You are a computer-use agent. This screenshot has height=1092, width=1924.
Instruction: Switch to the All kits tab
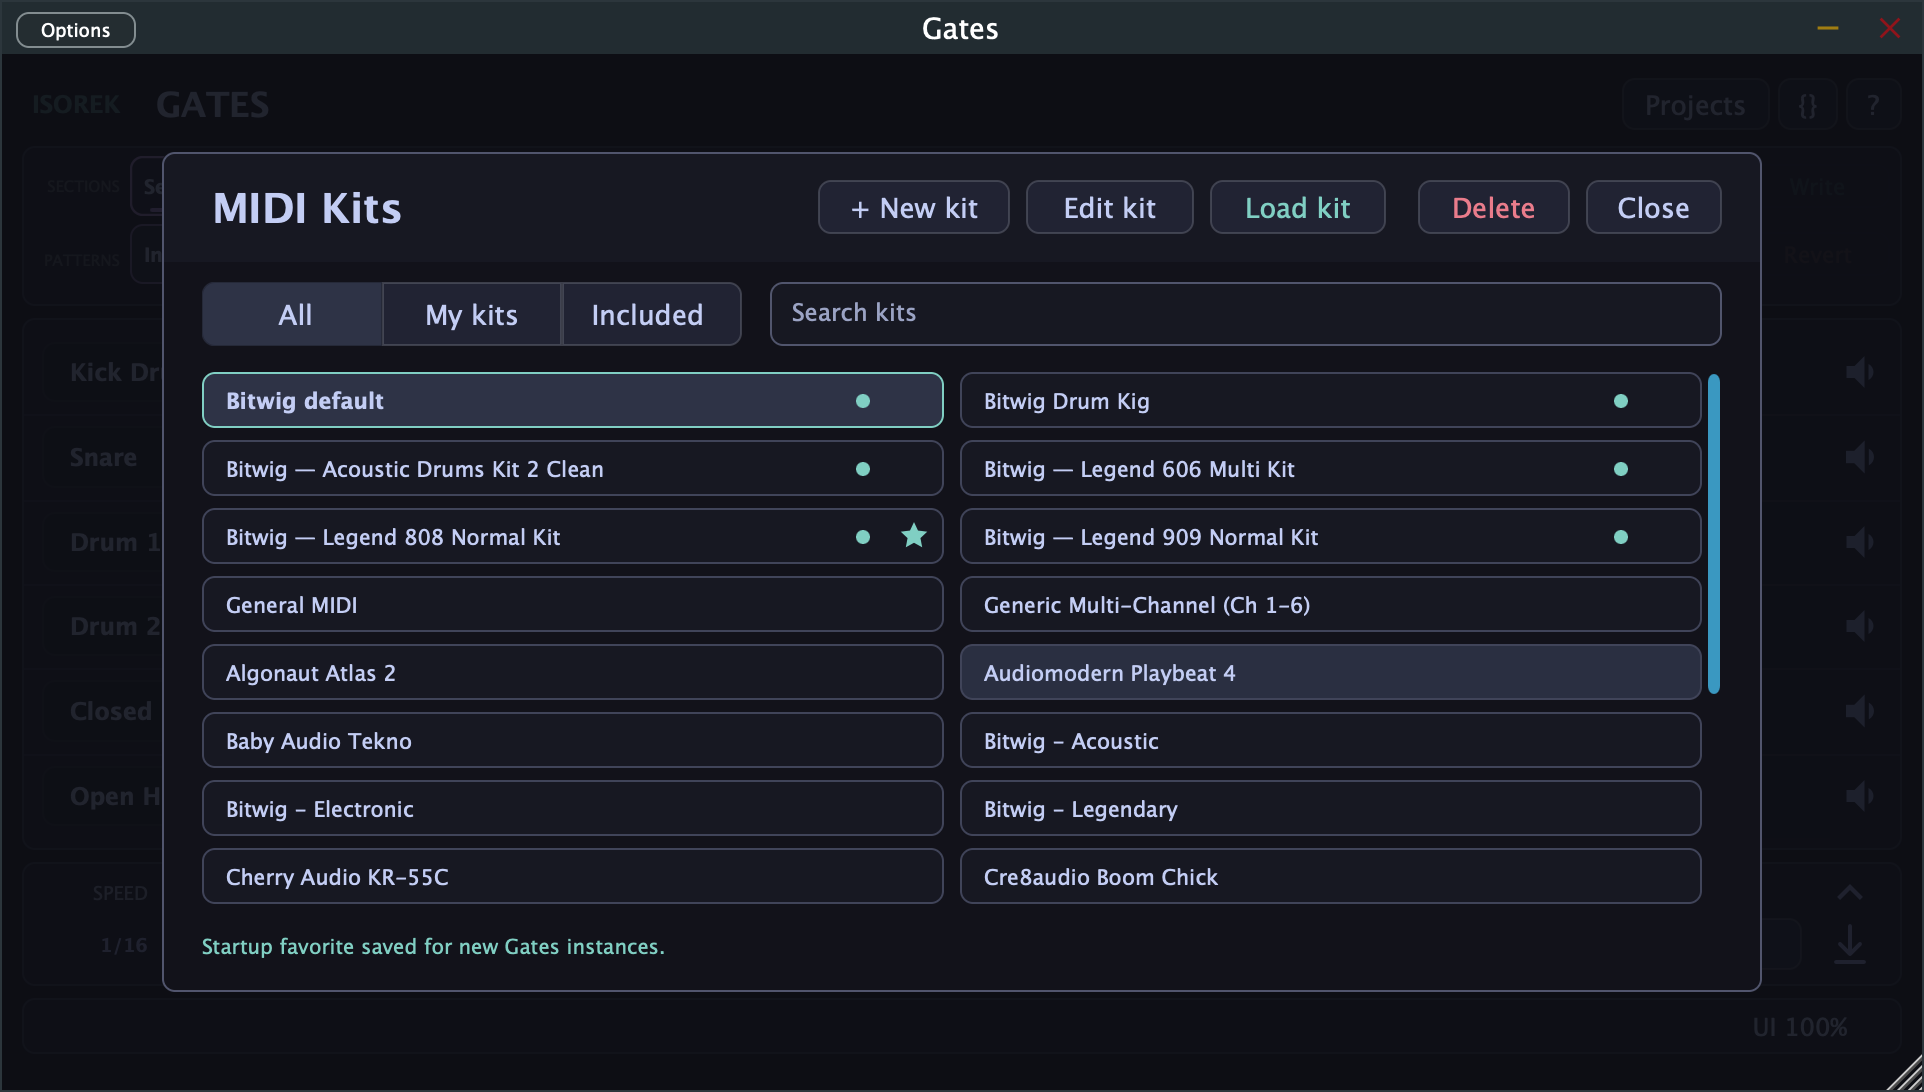coord(294,314)
